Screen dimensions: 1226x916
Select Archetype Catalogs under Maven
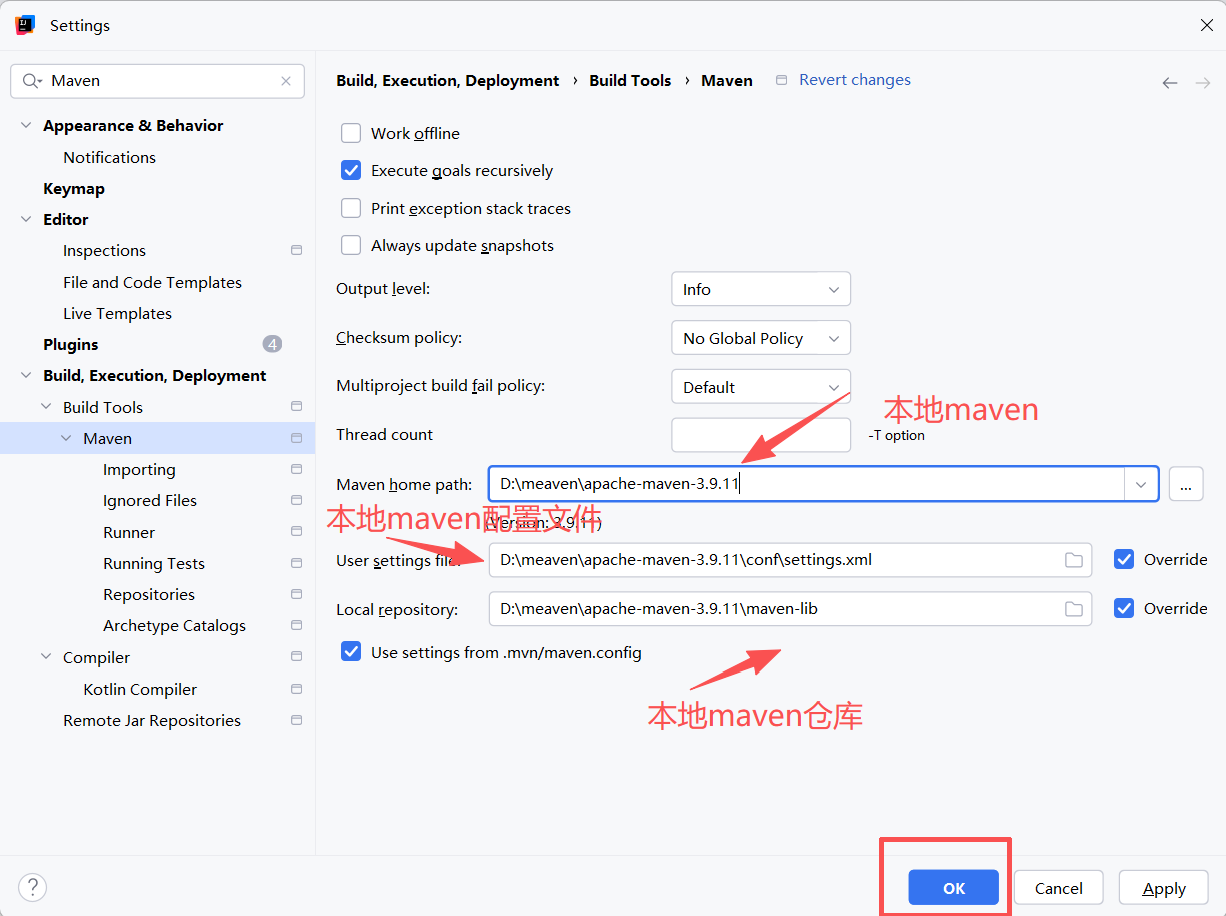click(174, 625)
